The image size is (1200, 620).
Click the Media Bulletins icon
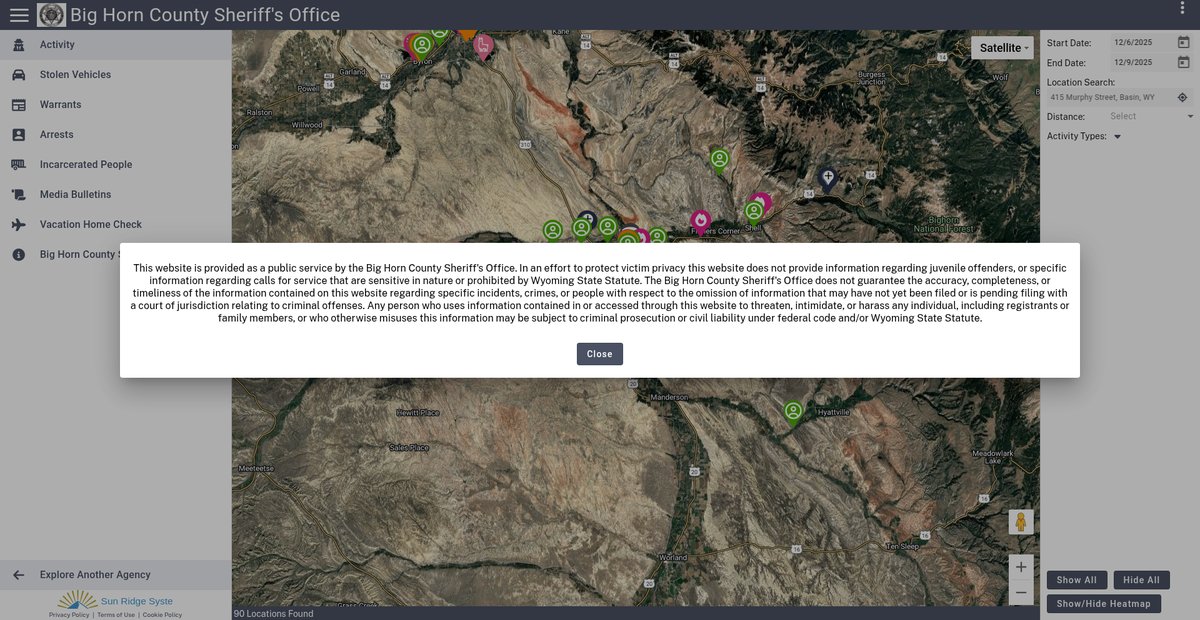tap(18, 195)
